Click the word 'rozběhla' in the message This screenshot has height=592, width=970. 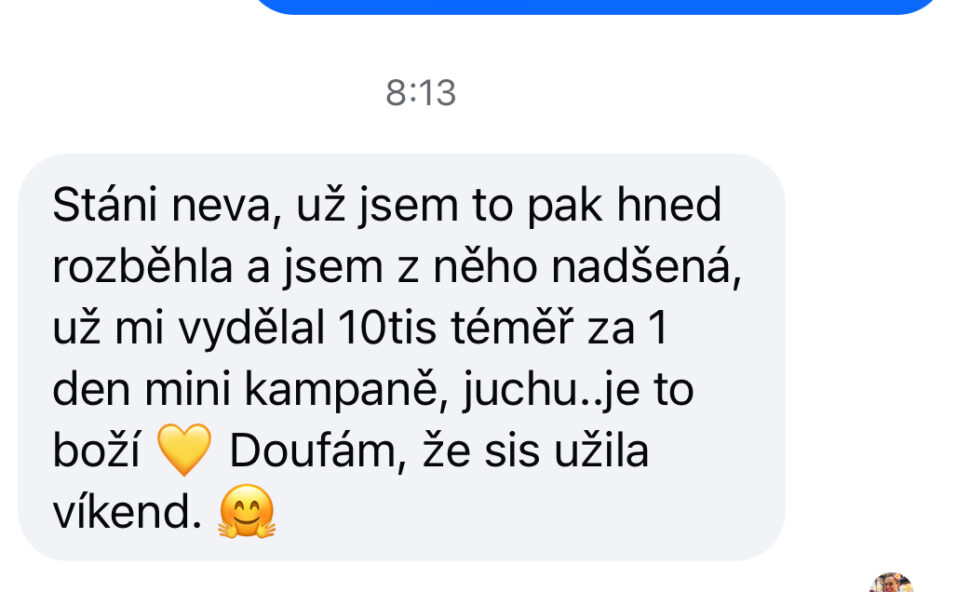point(142,267)
